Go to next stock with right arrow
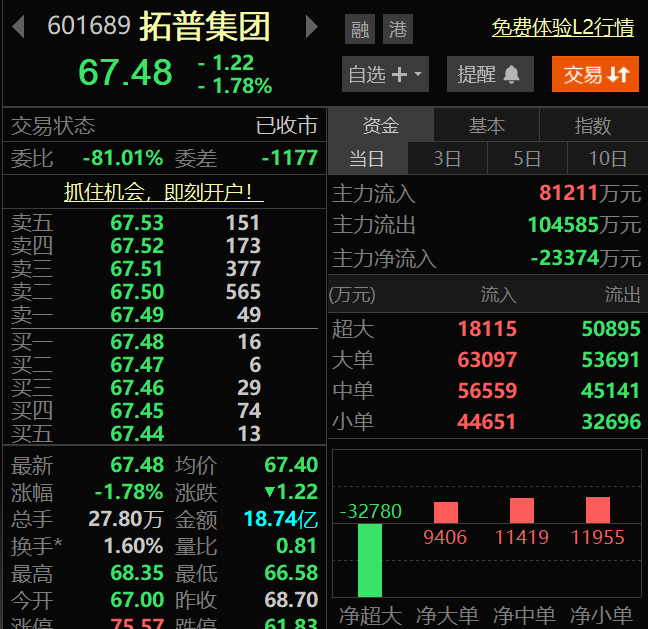 pos(312,26)
